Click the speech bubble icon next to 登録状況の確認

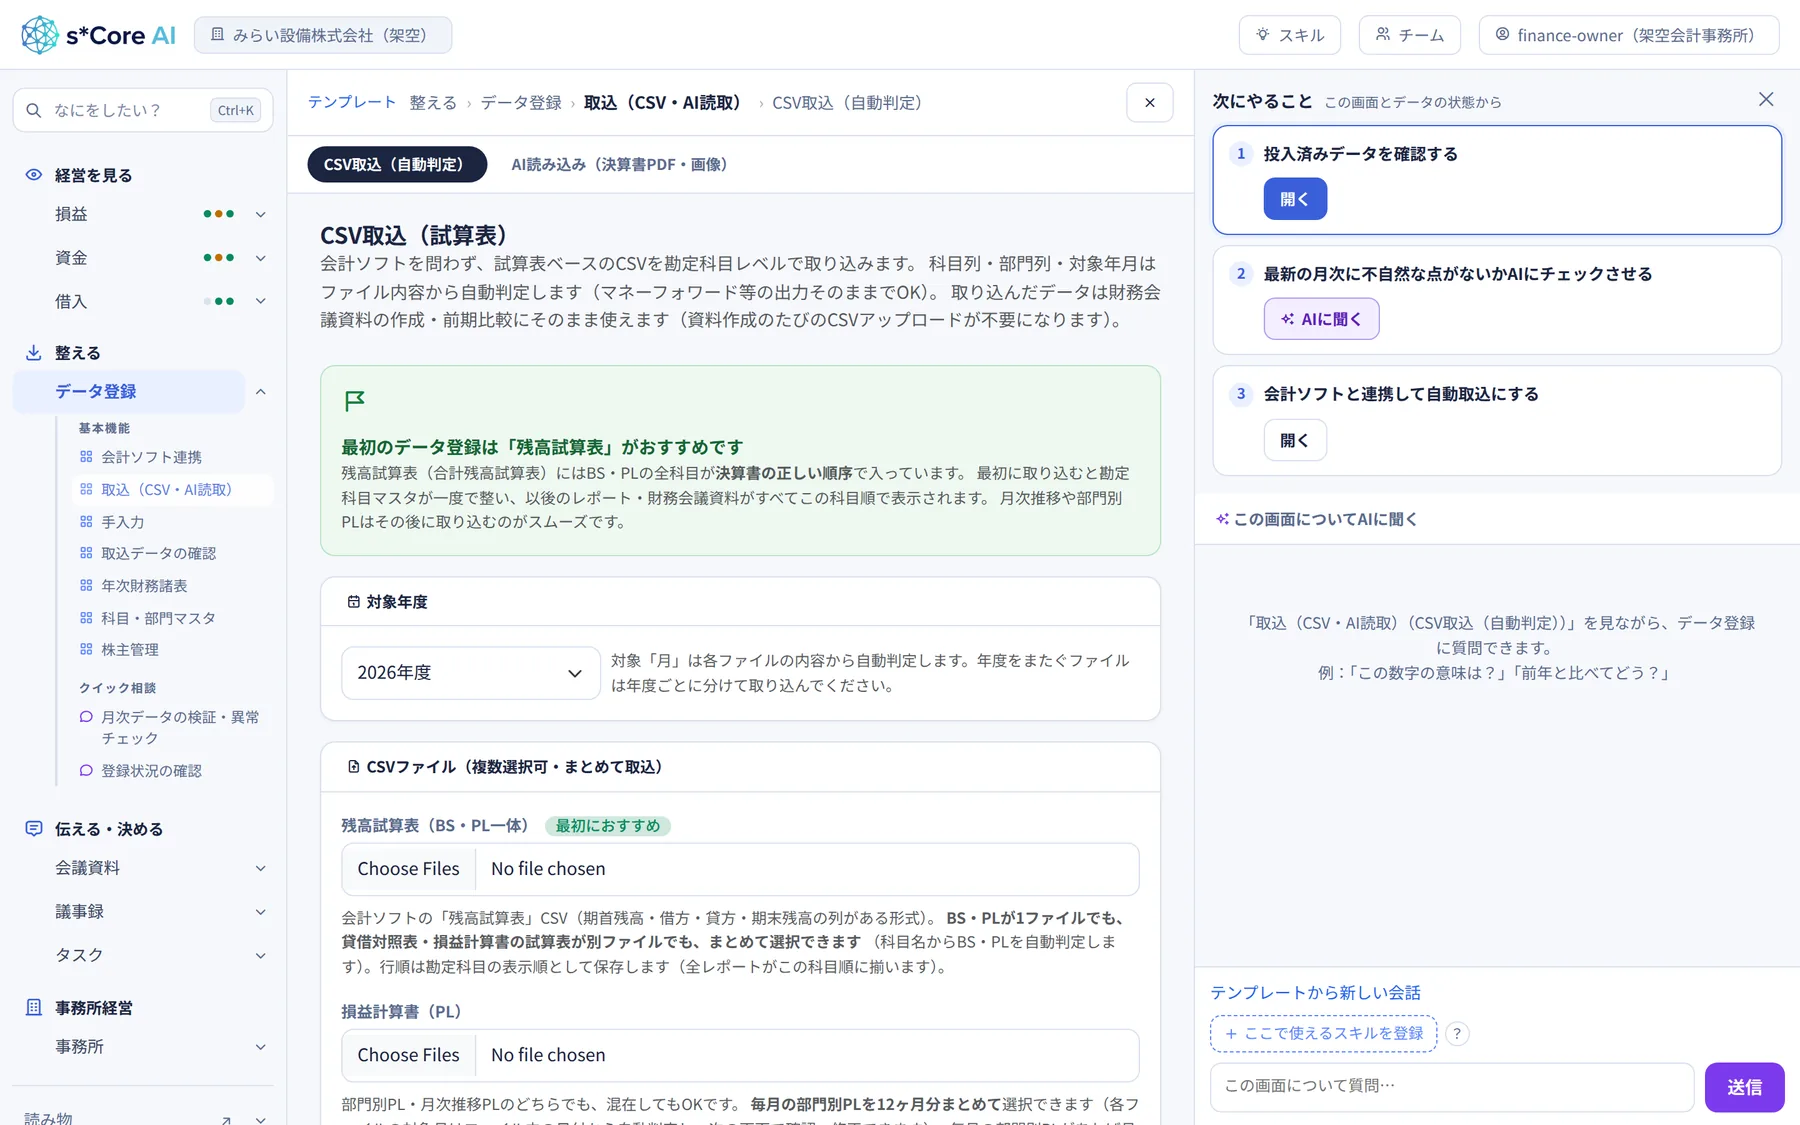[86, 771]
